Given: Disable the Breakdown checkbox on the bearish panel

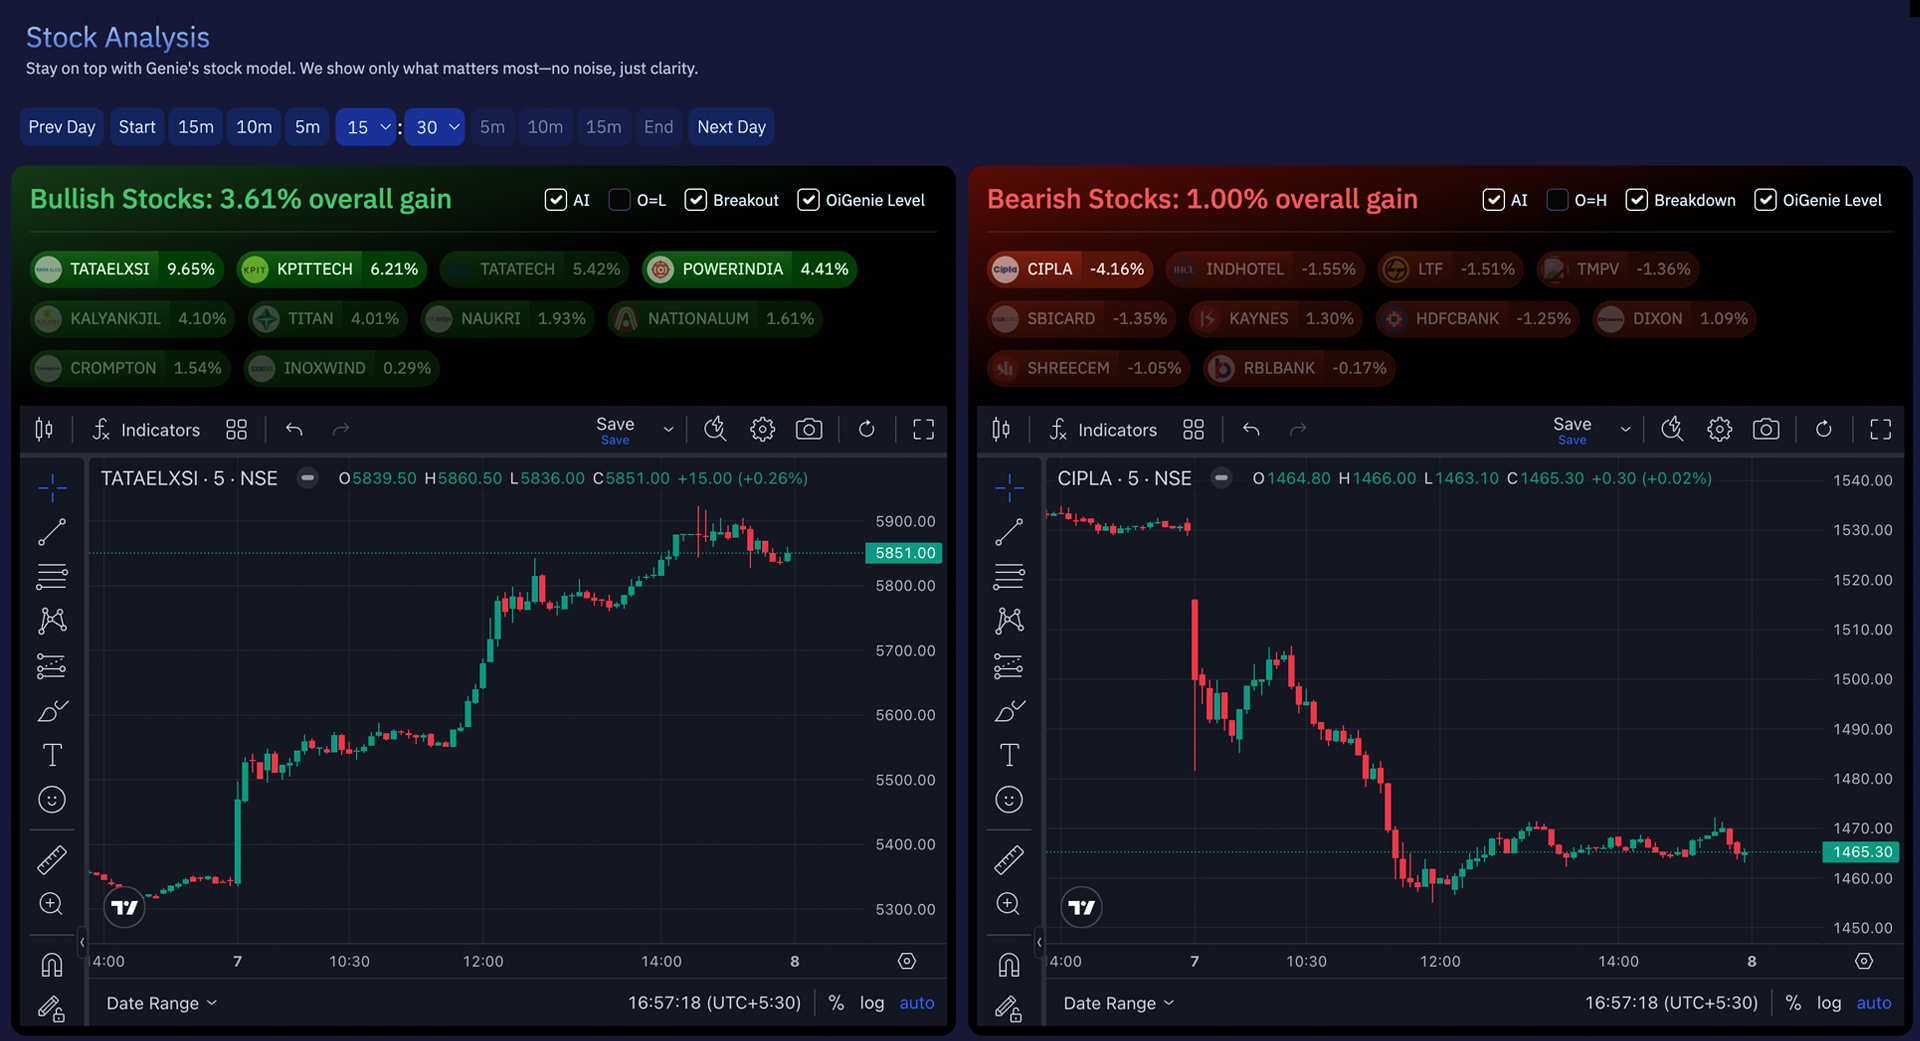Looking at the screenshot, I should point(1637,200).
